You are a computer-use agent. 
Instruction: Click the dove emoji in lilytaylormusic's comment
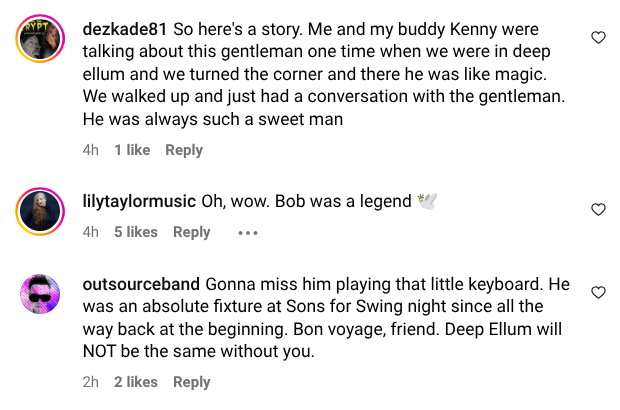(428, 201)
